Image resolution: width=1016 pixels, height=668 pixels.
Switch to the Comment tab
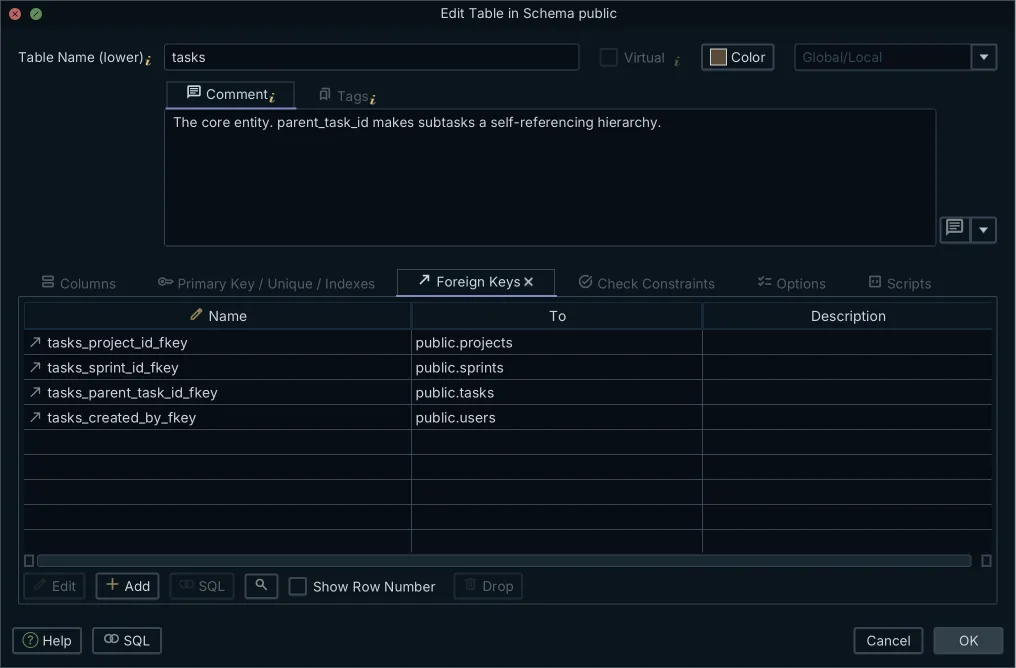(x=231, y=95)
